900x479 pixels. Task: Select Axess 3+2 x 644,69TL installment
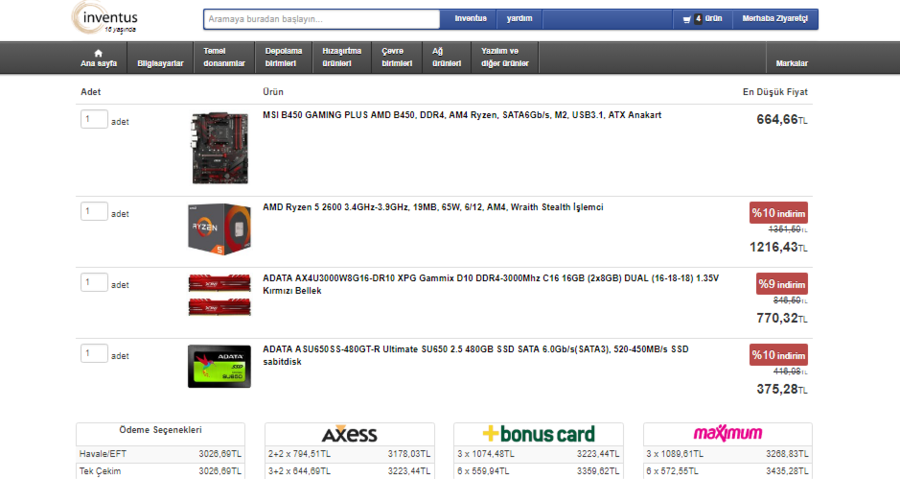click(x=349, y=471)
